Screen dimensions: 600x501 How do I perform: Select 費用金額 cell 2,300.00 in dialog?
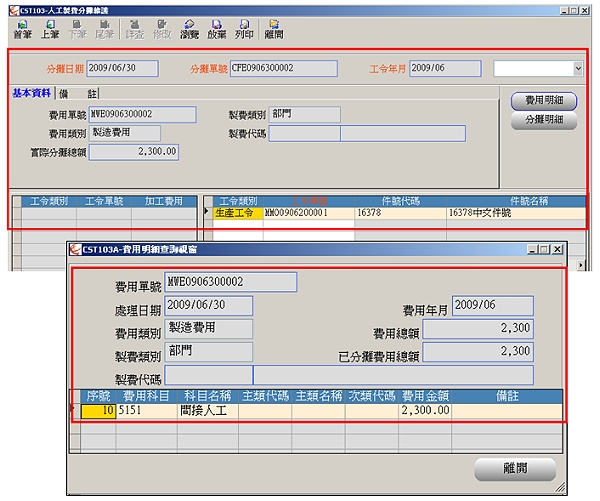[x=425, y=411]
